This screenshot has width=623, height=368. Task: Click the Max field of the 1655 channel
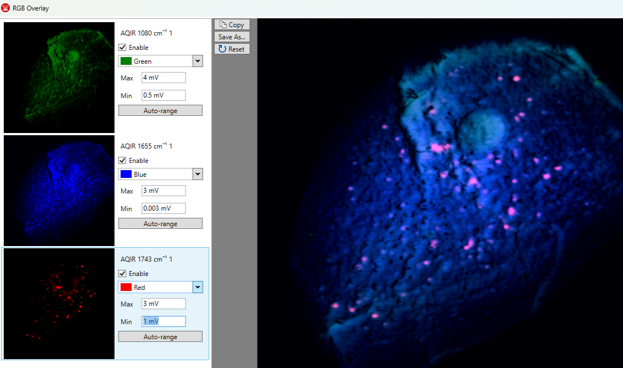(163, 191)
